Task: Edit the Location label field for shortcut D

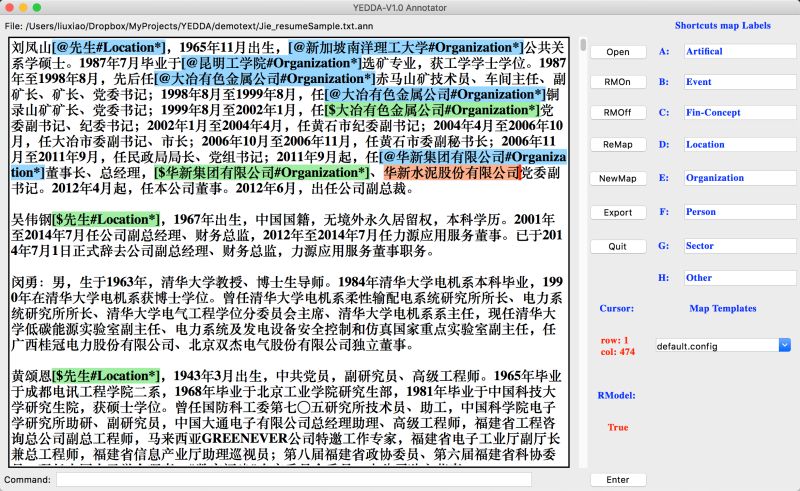Action: pos(740,144)
